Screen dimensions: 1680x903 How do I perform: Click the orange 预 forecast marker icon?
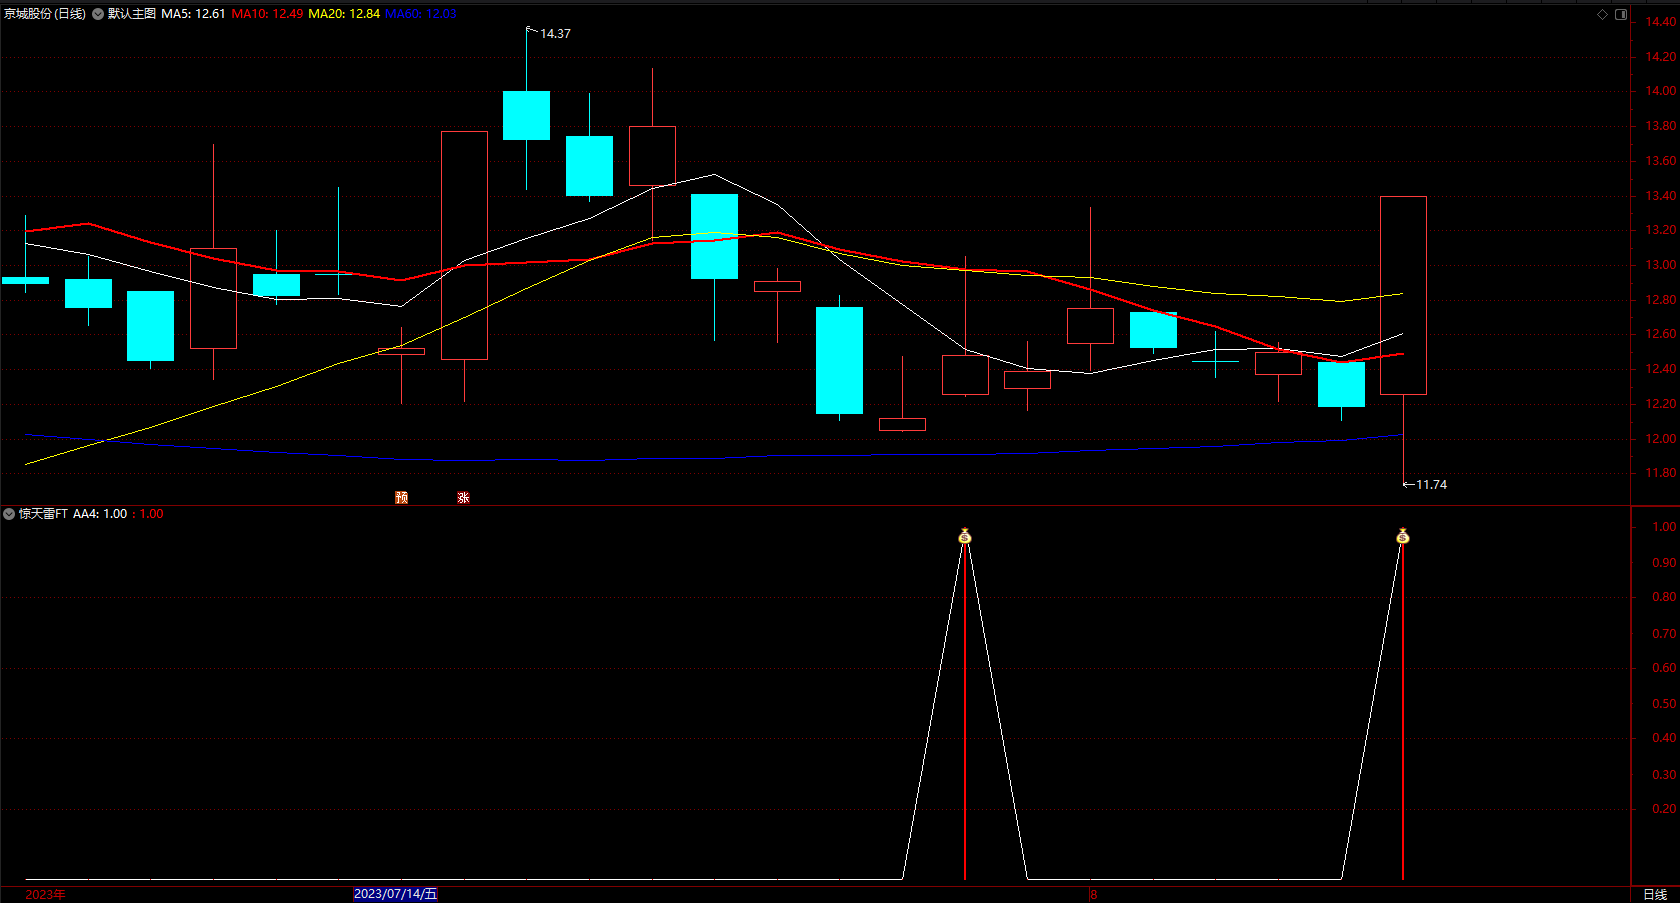(401, 497)
